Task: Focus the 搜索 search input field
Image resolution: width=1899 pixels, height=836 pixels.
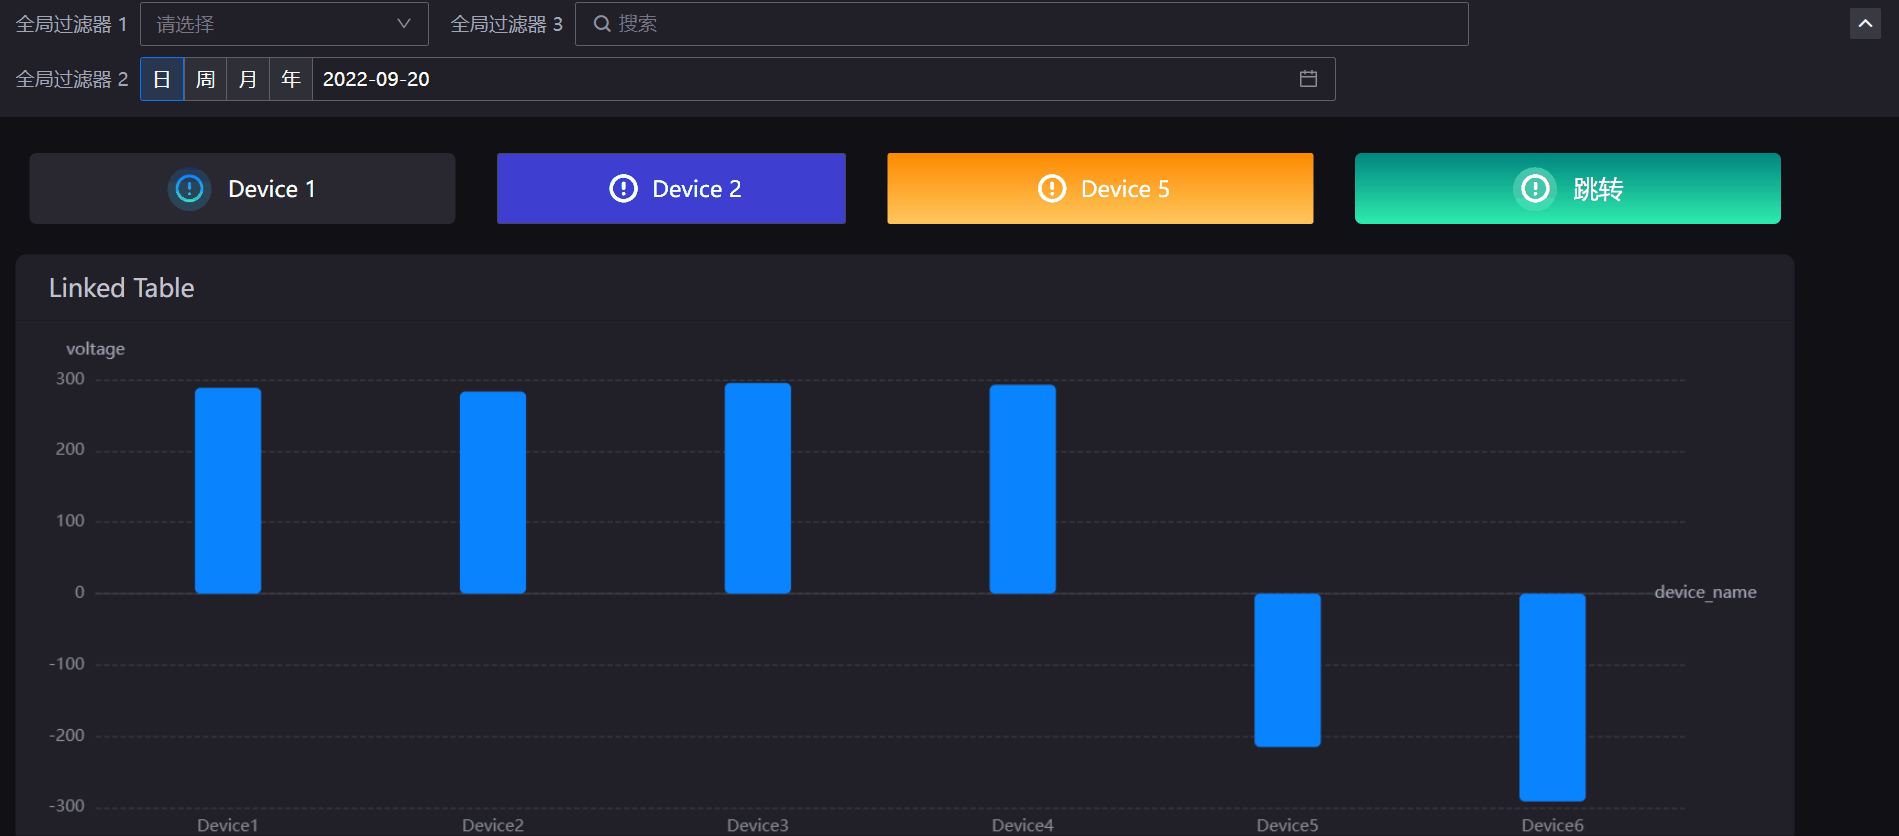Action: [x=1030, y=24]
